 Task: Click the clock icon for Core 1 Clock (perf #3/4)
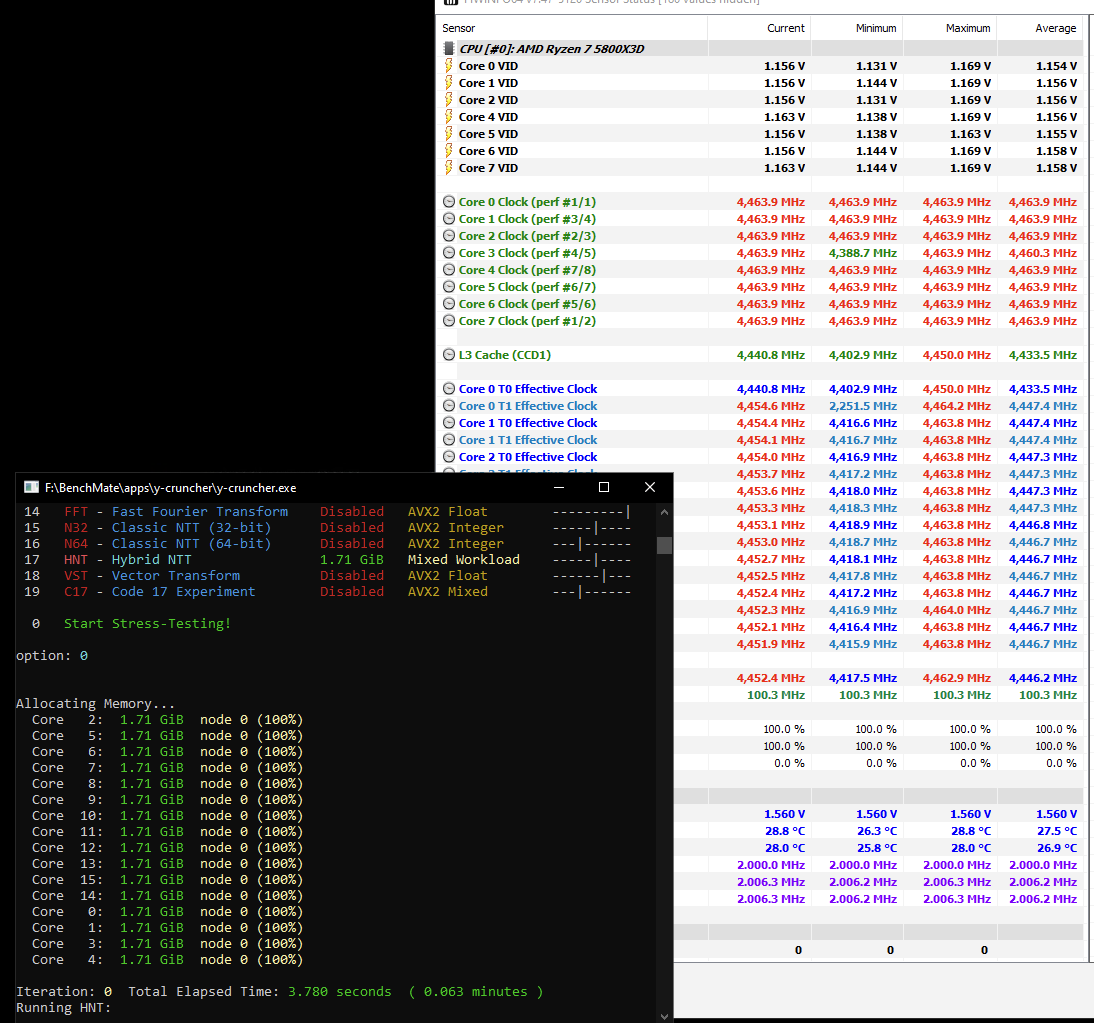(x=449, y=218)
